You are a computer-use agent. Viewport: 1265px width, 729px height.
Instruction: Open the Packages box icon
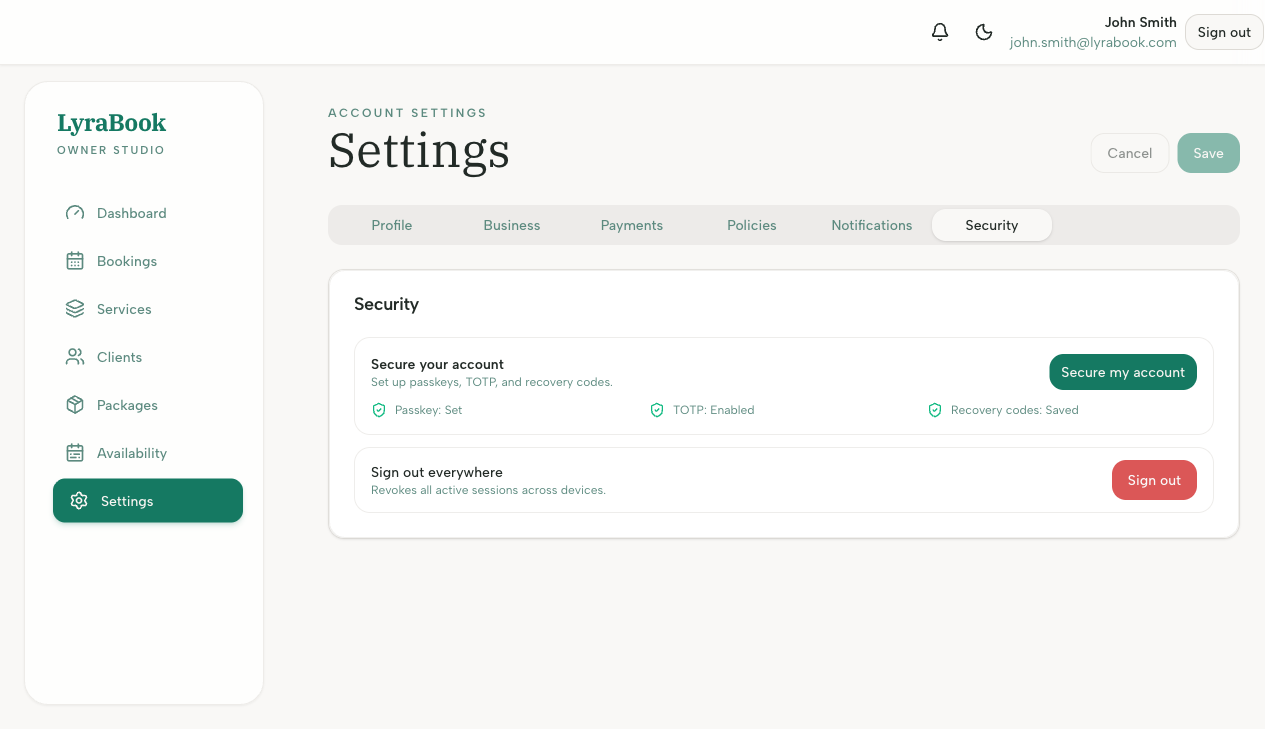tap(74, 404)
